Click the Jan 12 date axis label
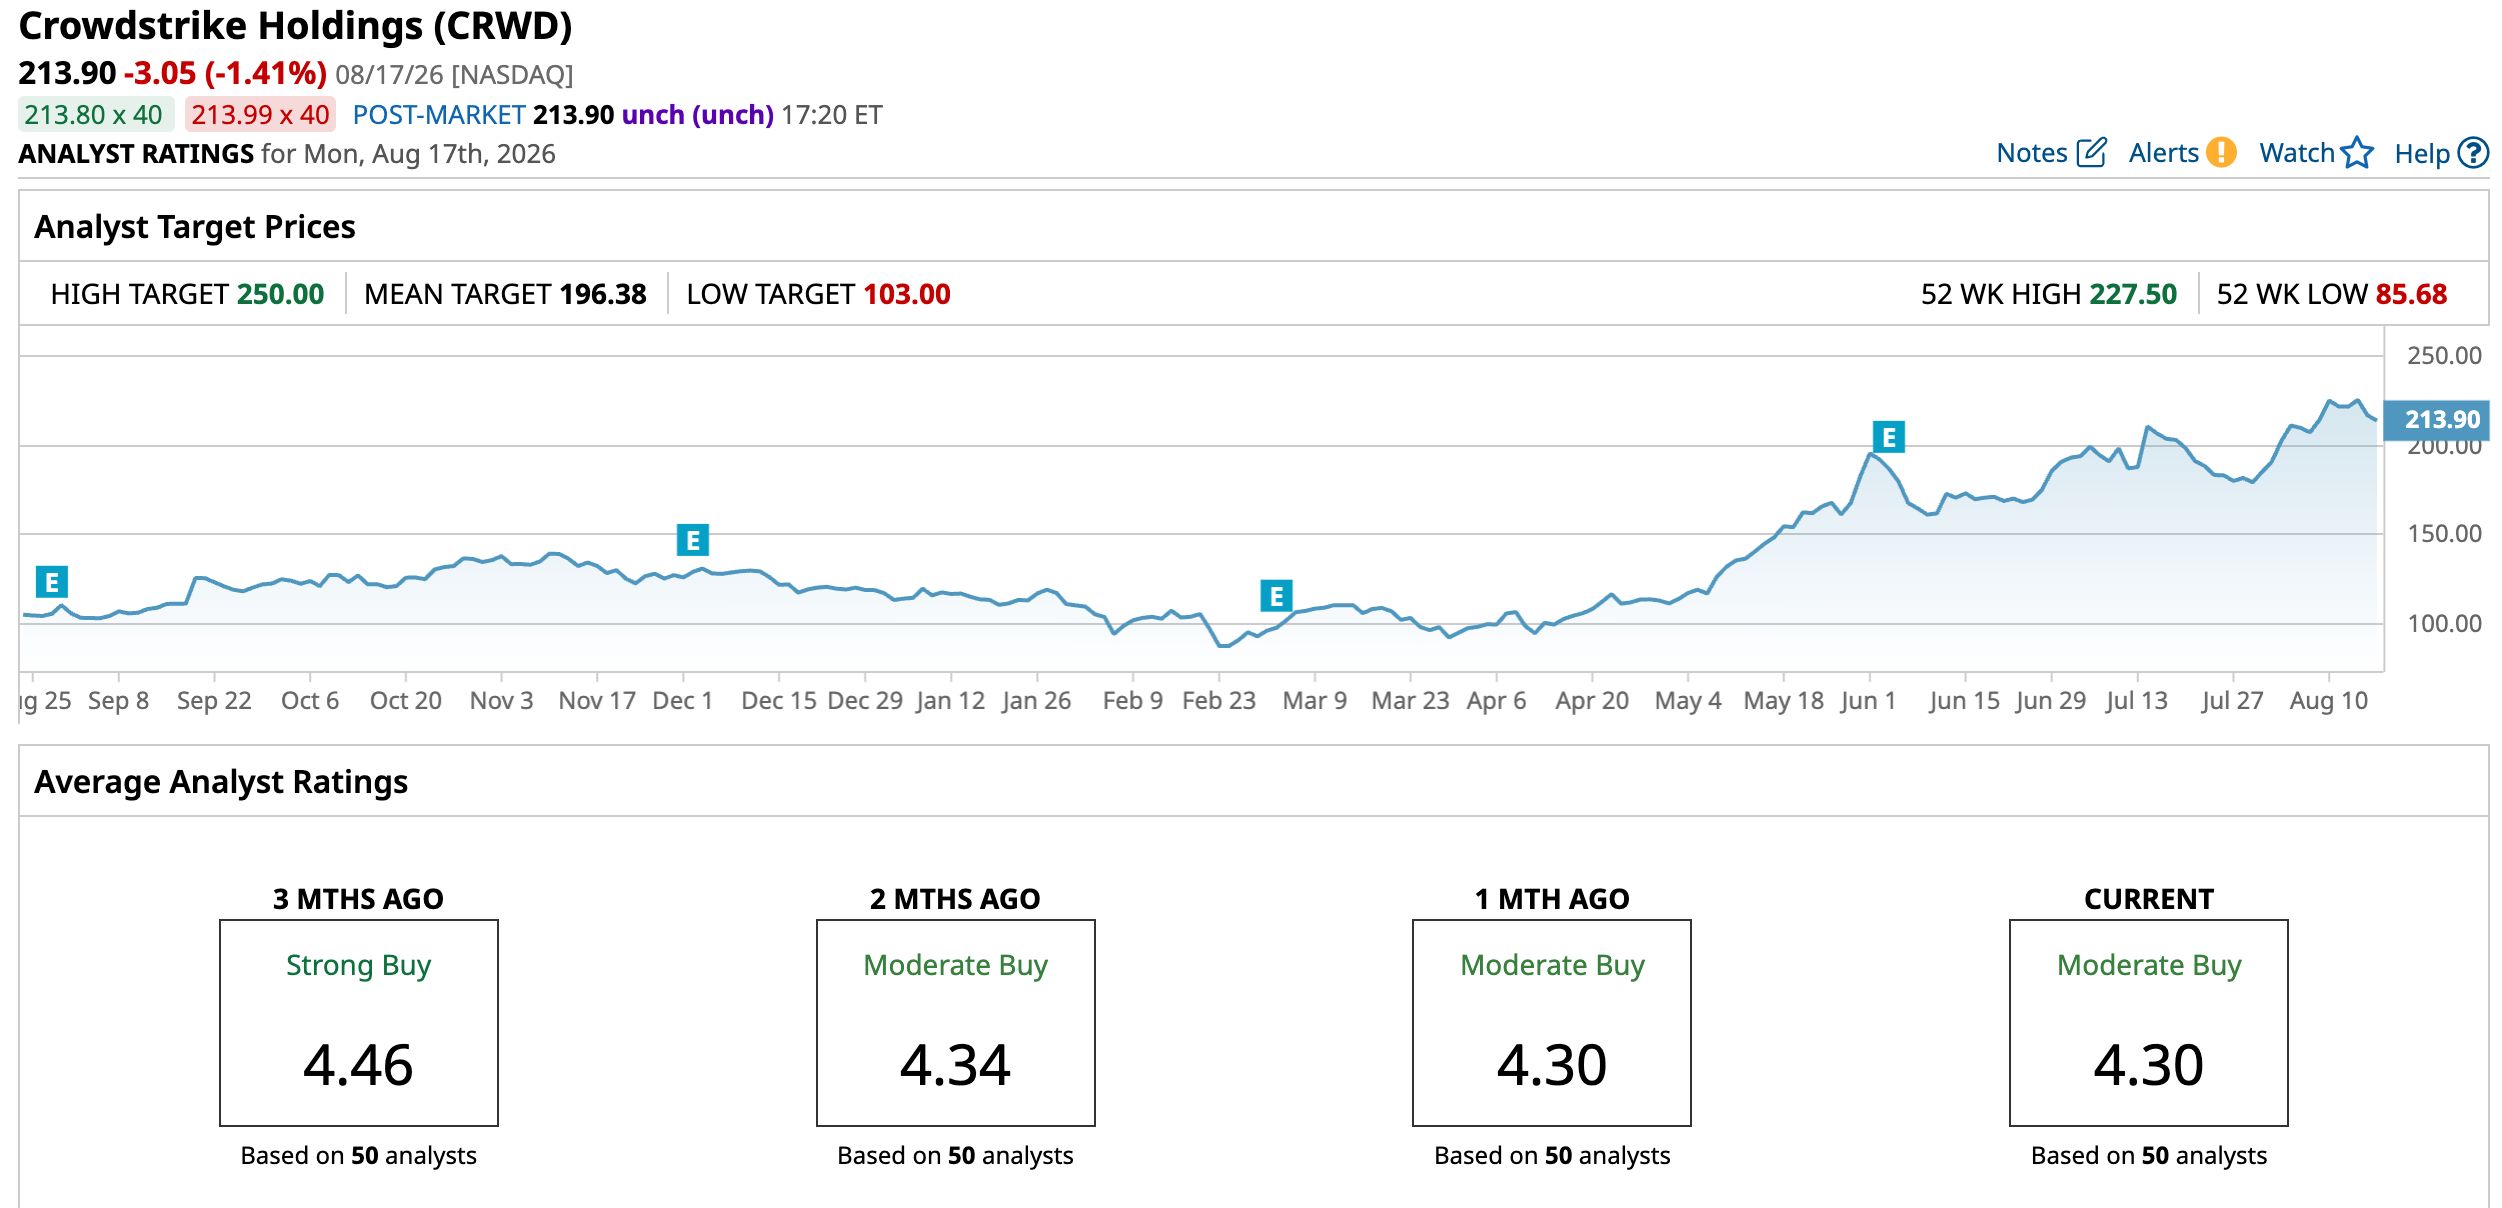Viewport: 2502px width, 1208px height. [950, 701]
